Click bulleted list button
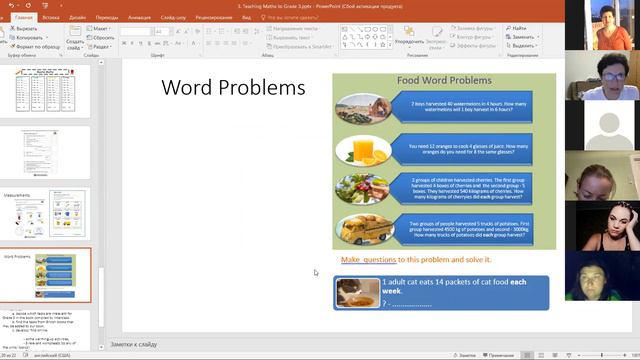The width and height of the screenshot is (640, 360). tap(210, 31)
